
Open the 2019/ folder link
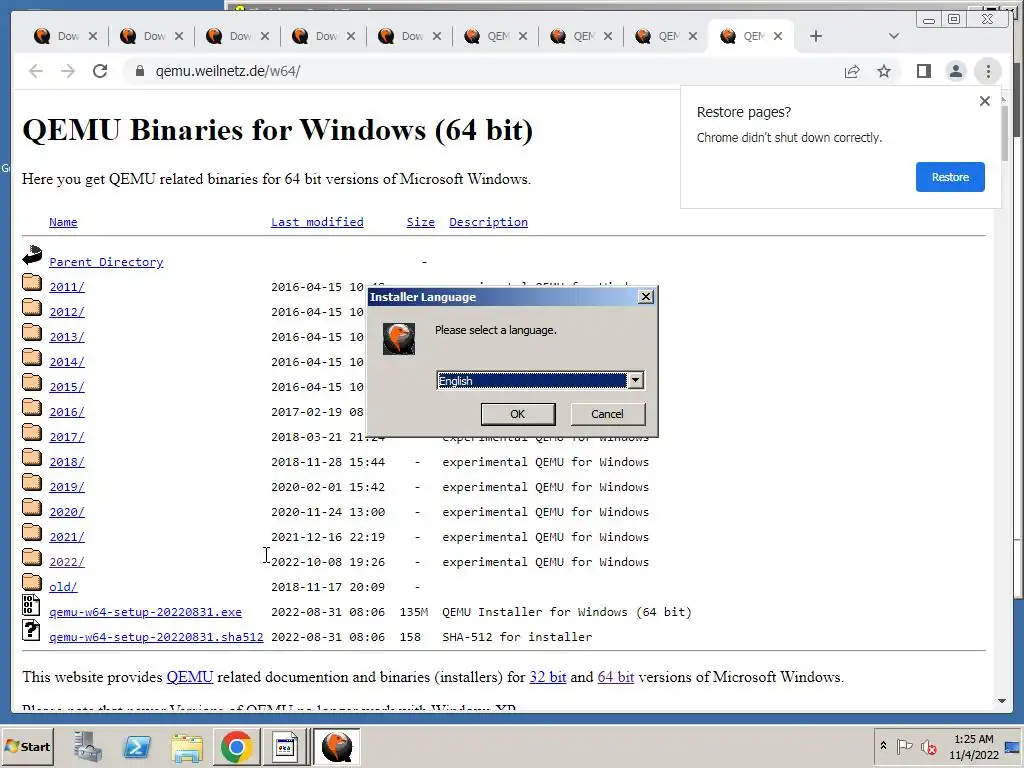point(67,487)
